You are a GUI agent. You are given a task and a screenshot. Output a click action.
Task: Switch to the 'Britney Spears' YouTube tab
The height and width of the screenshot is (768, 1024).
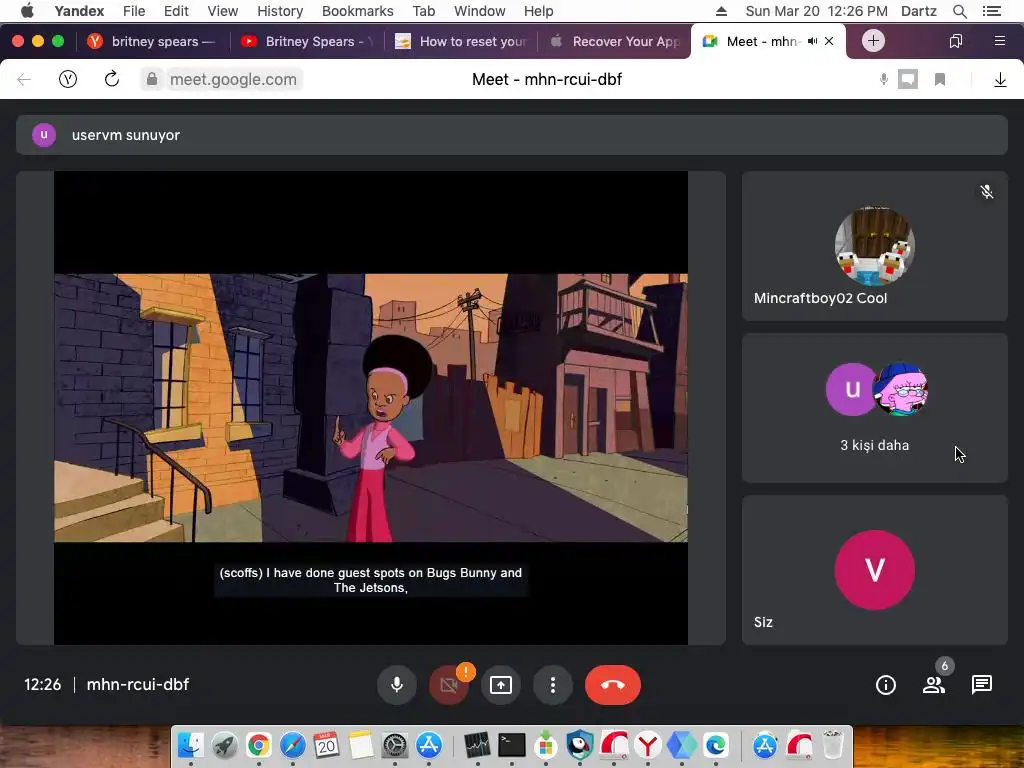[x=308, y=41]
